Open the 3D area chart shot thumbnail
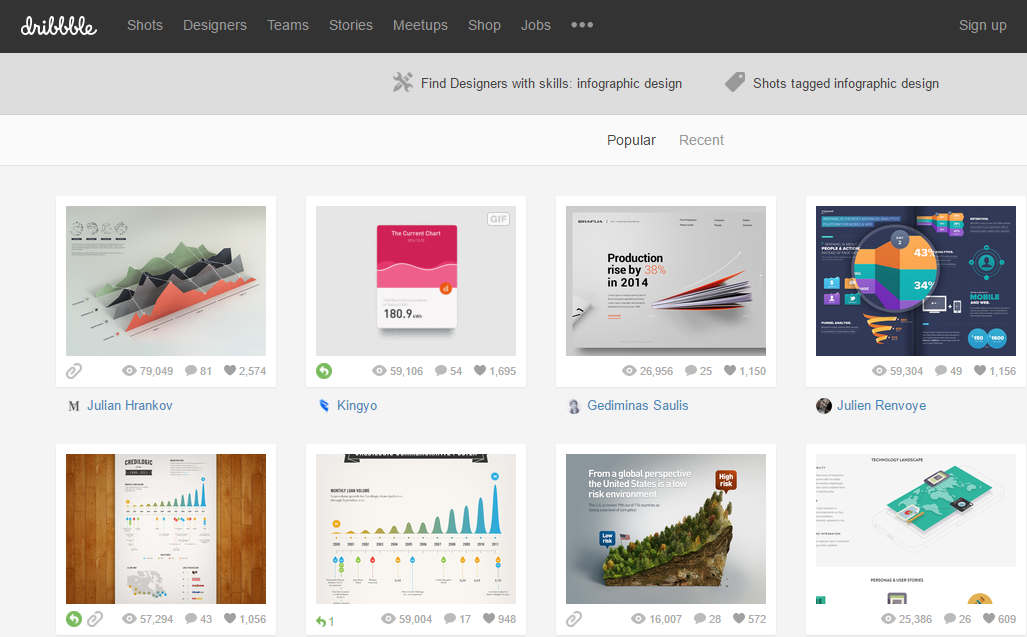This screenshot has height=637, width=1027. point(166,281)
